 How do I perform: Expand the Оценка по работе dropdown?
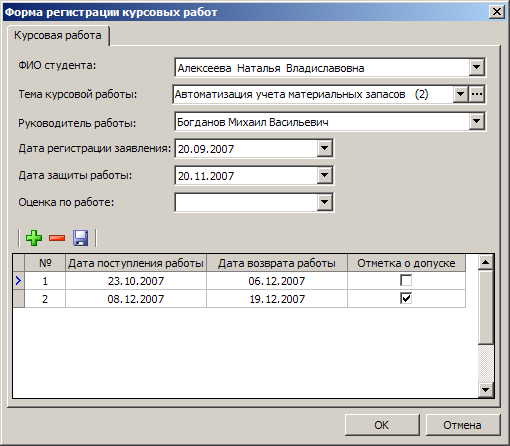coord(324,202)
